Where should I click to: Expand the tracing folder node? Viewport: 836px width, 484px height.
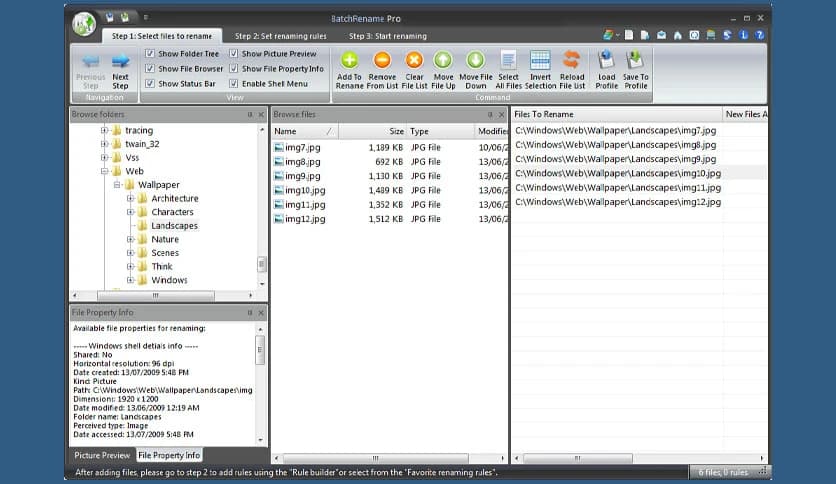(104, 130)
